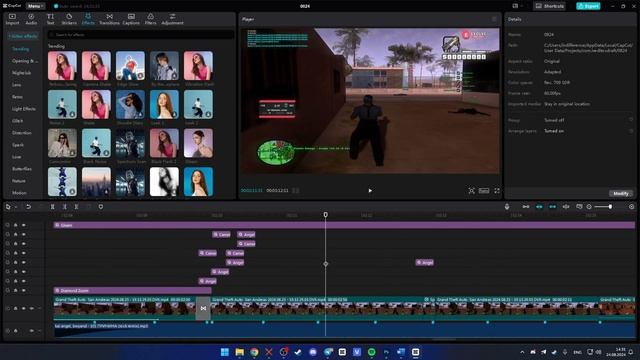Viewport: 640px width, 360px height.
Task: Open the Adjustment tab
Action: tap(172, 19)
